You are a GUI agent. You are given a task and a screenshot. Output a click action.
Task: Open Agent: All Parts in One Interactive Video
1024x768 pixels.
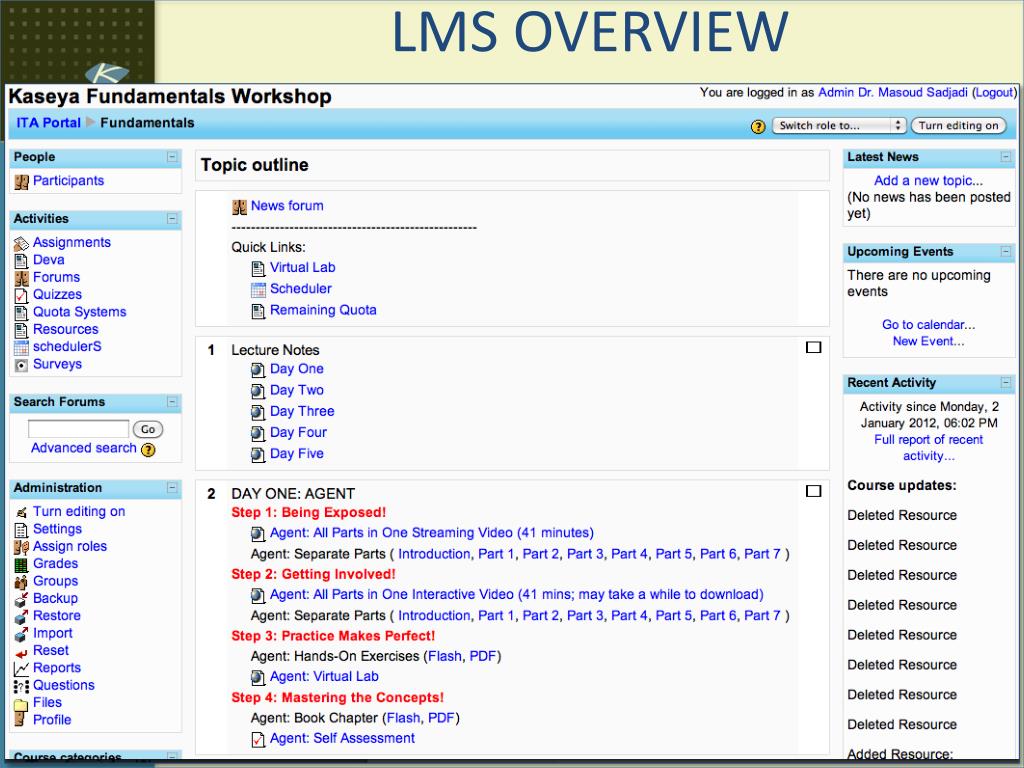click(517, 594)
